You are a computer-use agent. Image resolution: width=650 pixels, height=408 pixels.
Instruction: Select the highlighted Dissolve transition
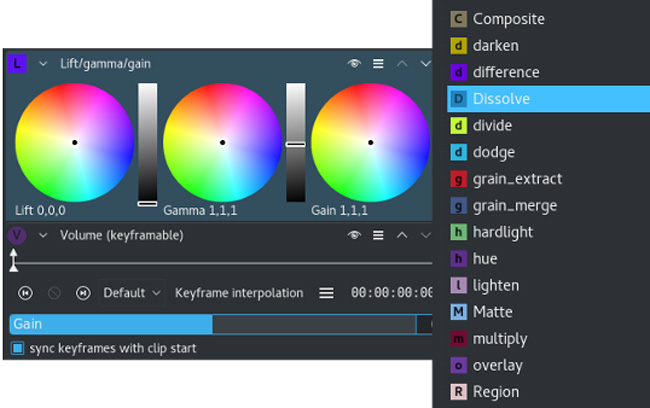pos(548,99)
